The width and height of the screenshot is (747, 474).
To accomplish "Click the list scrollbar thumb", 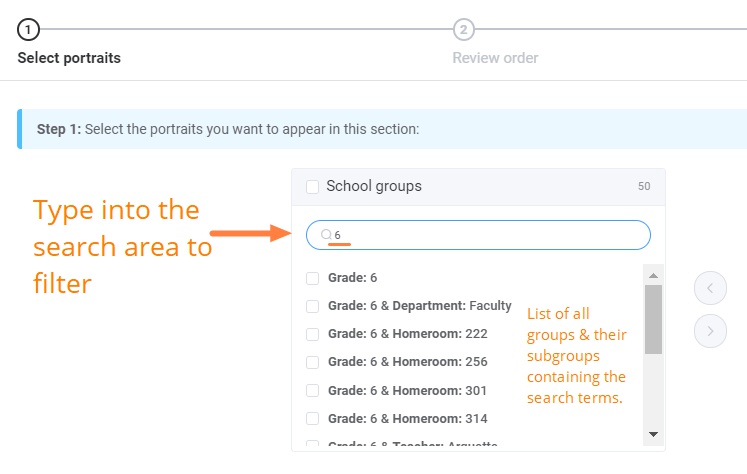I will coord(653,320).
